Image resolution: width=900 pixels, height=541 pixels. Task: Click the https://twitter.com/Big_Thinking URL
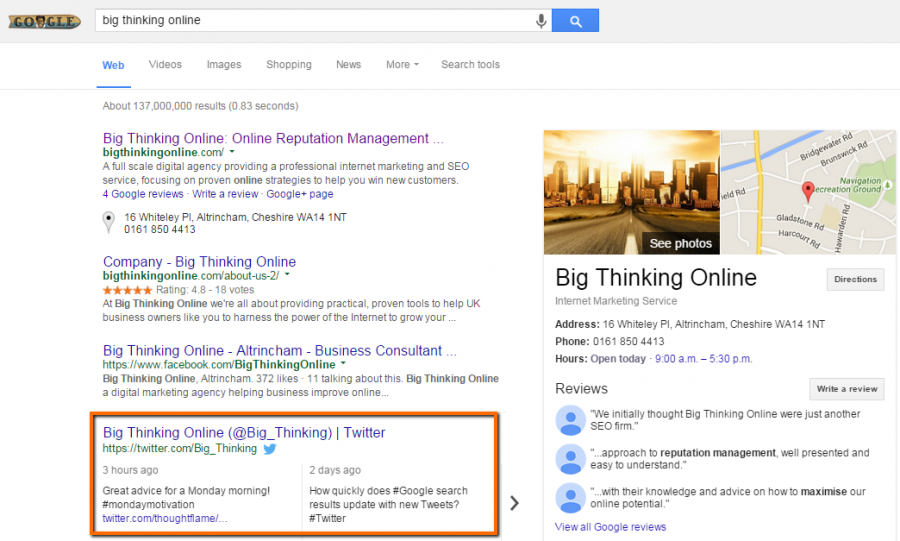pos(180,449)
